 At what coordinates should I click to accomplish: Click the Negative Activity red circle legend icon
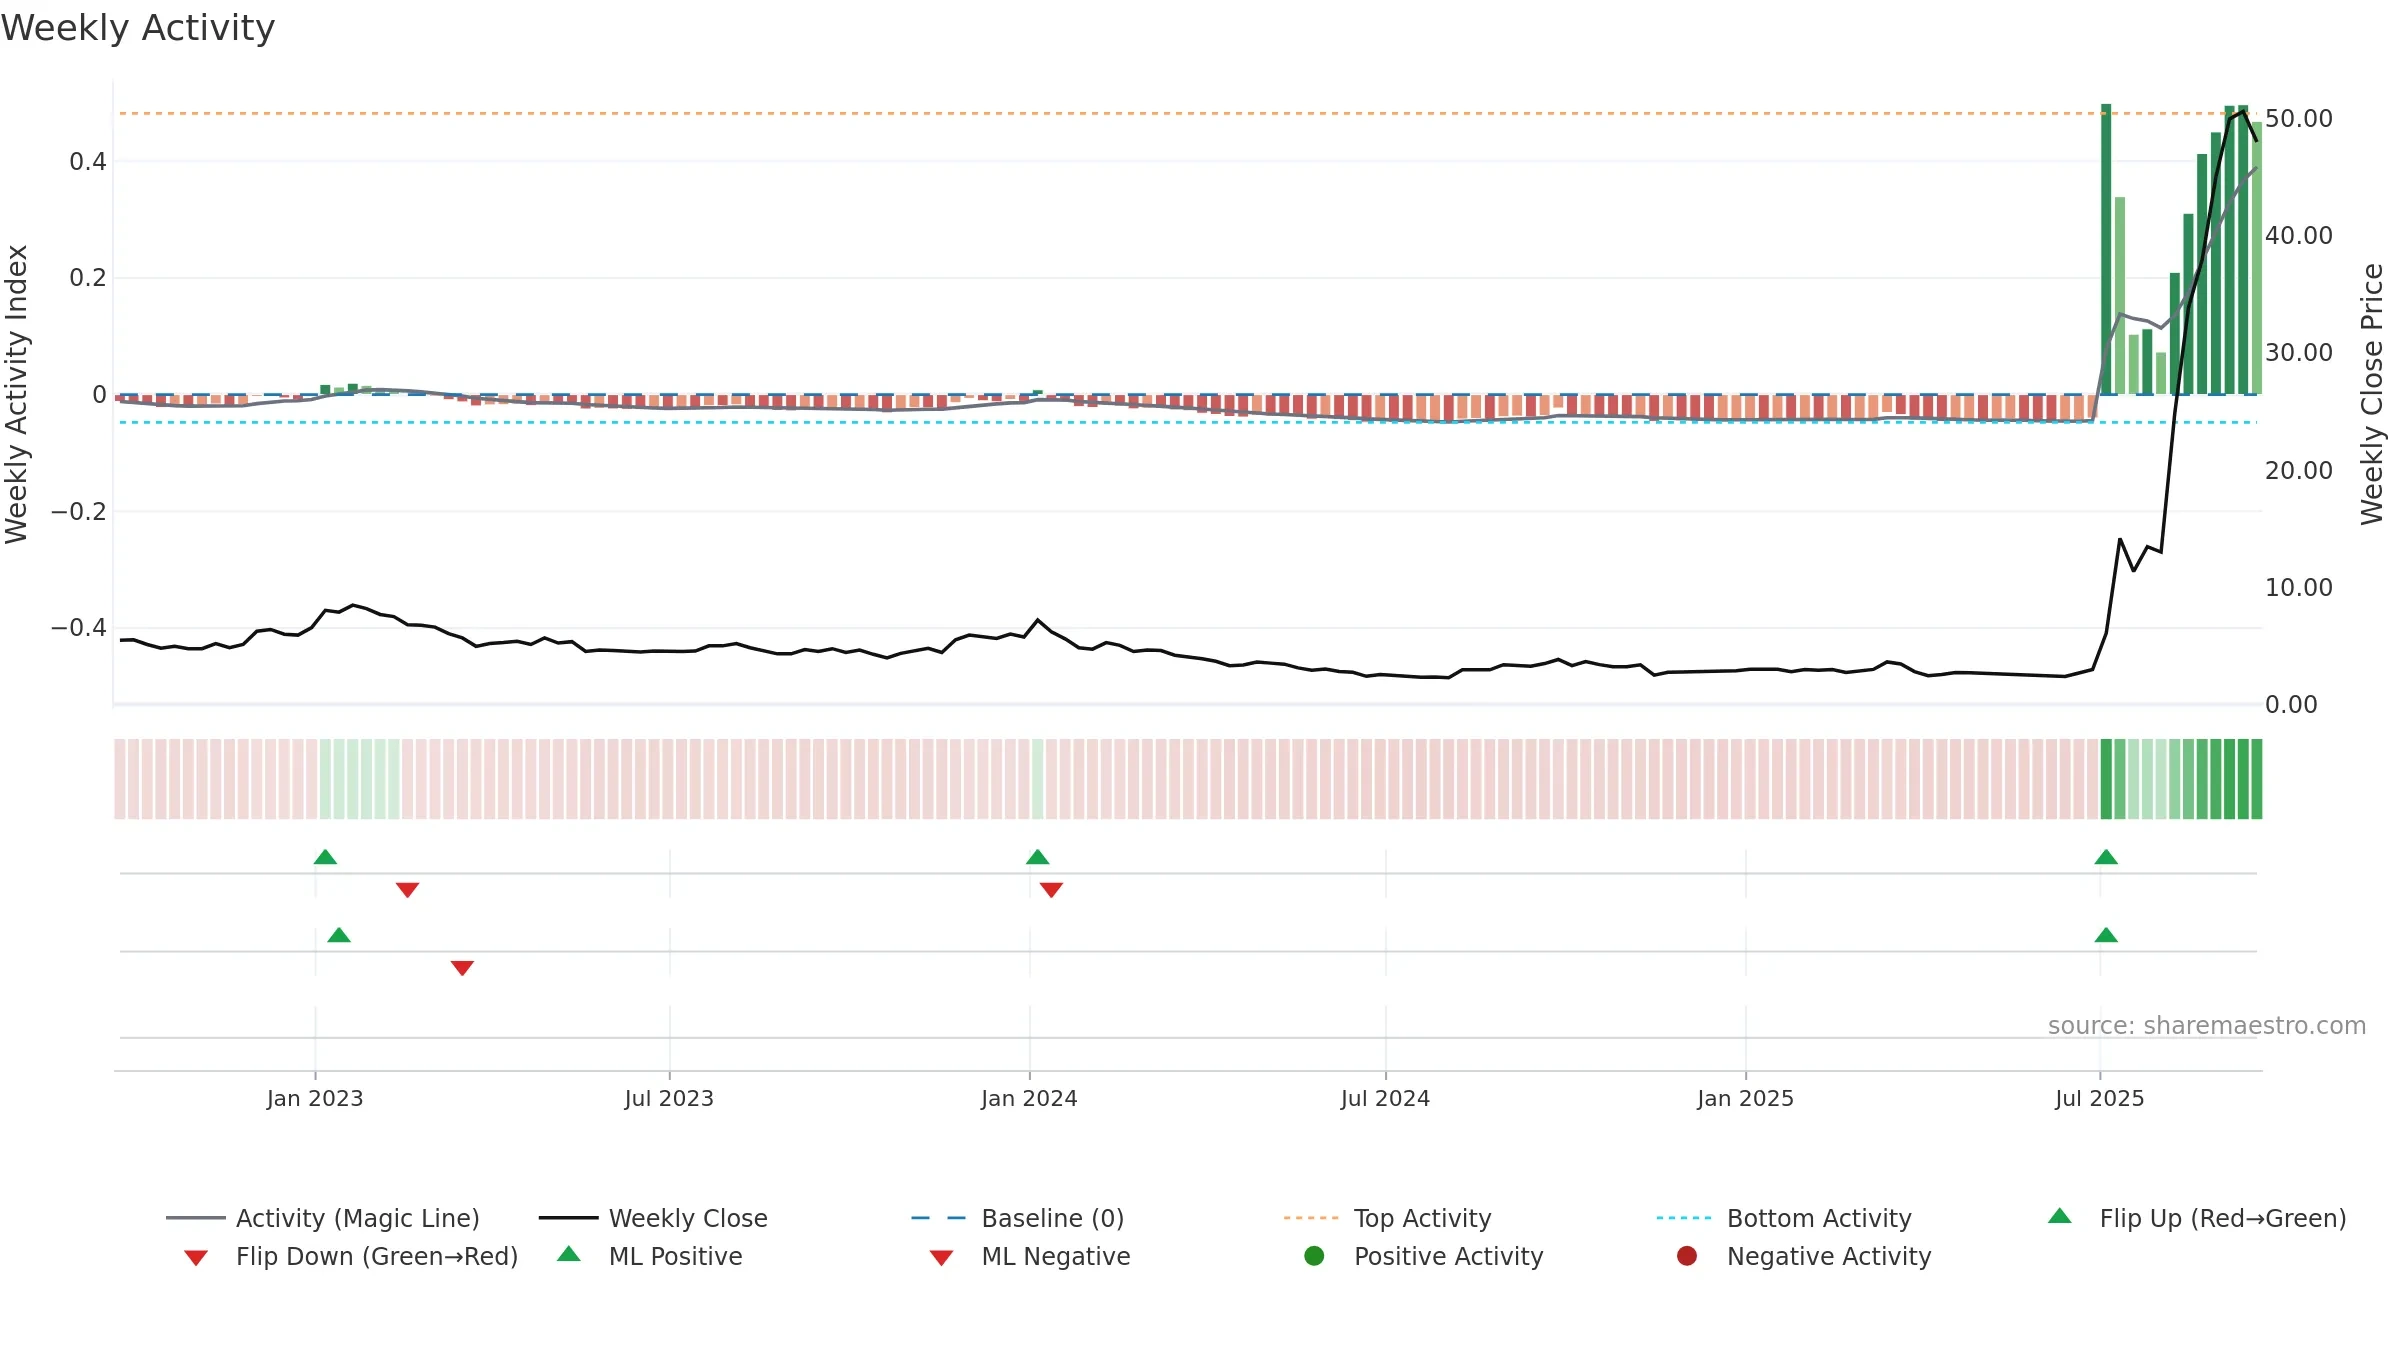click(x=1687, y=1256)
